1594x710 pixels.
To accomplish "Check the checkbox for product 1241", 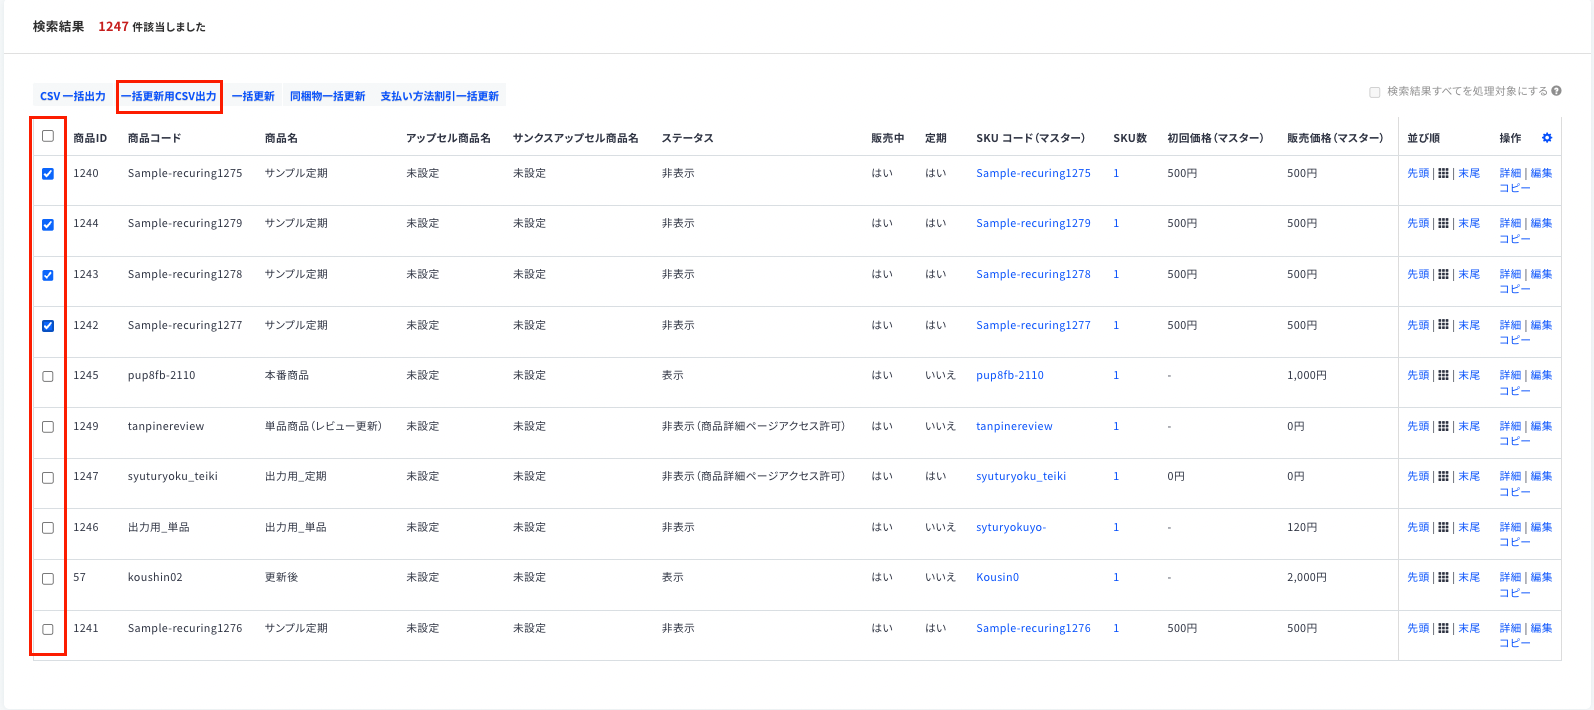I will coord(48,630).
